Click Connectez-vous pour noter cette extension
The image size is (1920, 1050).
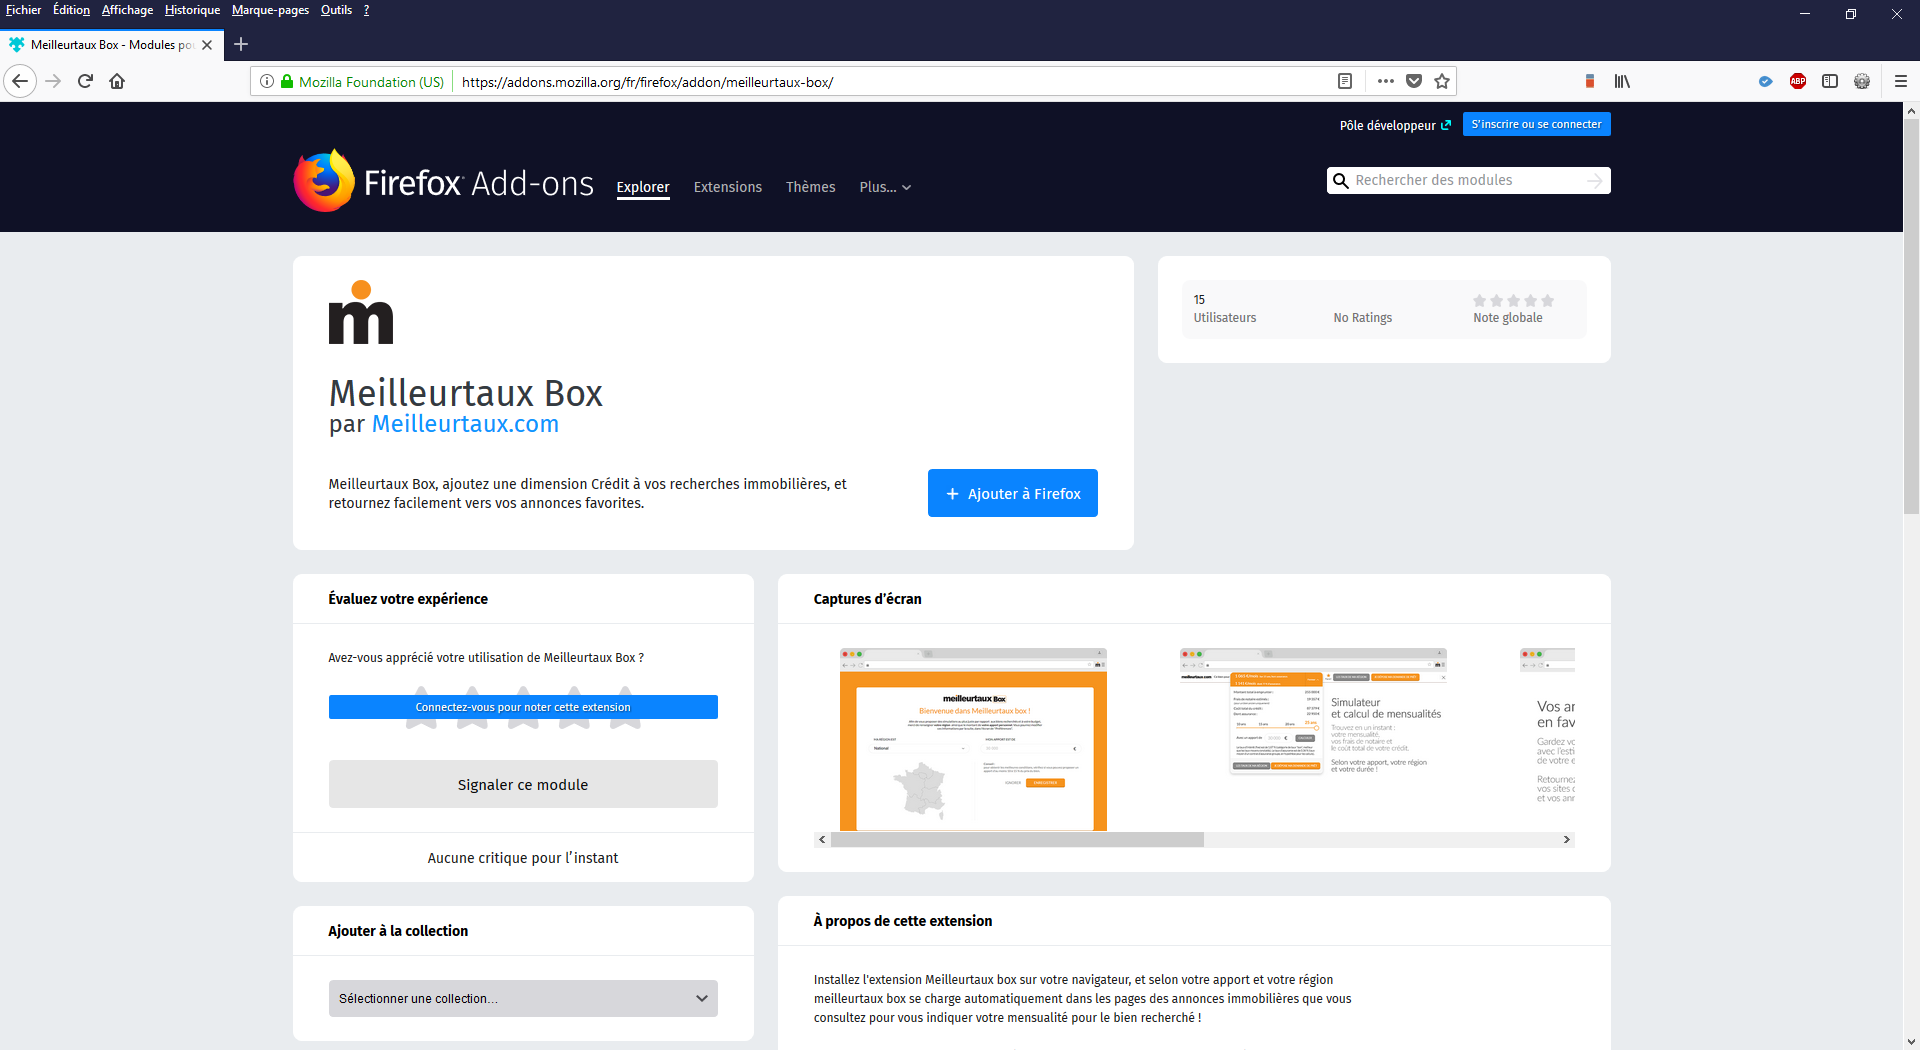click(523, 707)
